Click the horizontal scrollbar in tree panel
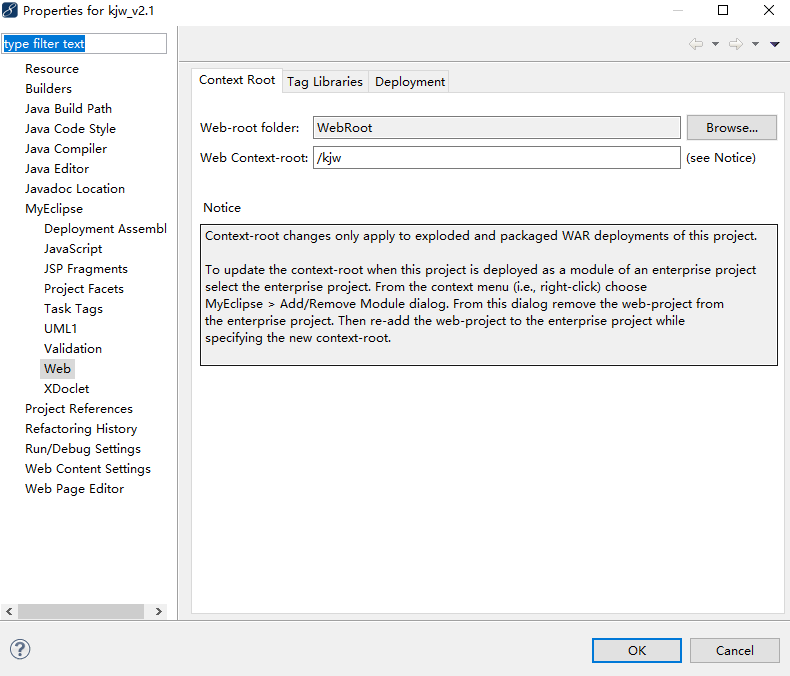 (x=80, y=611)
